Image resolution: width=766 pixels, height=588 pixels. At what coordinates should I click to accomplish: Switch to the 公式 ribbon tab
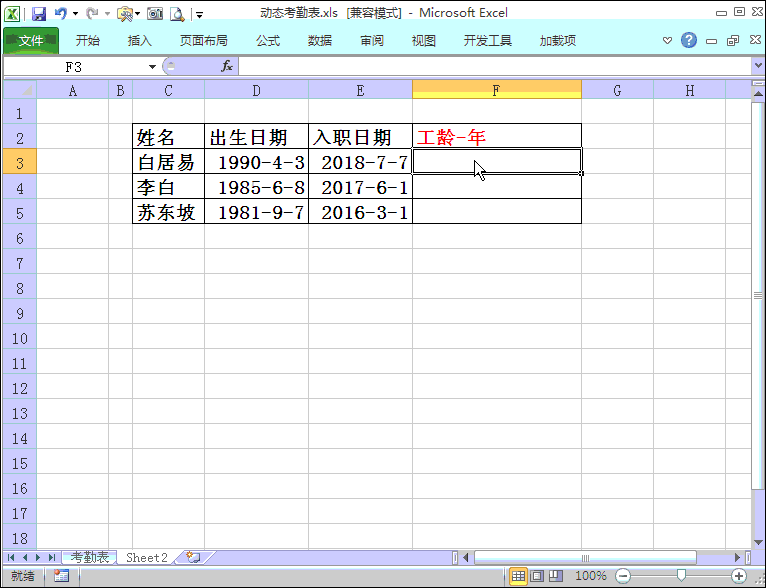[268, 41]
